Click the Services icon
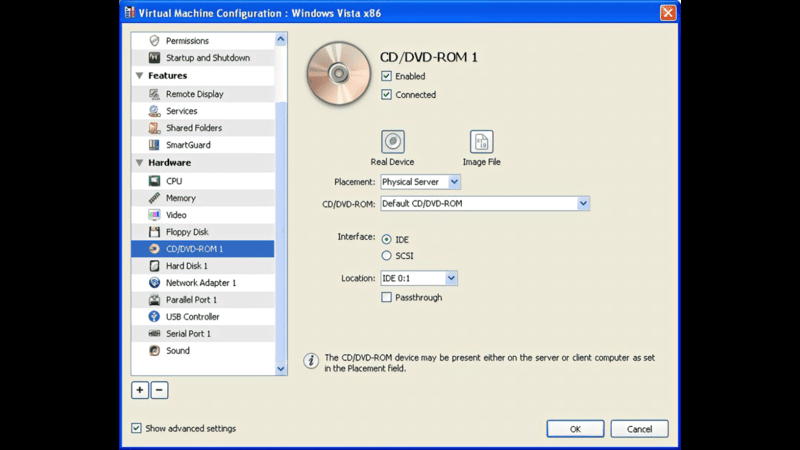 [154, 111]
